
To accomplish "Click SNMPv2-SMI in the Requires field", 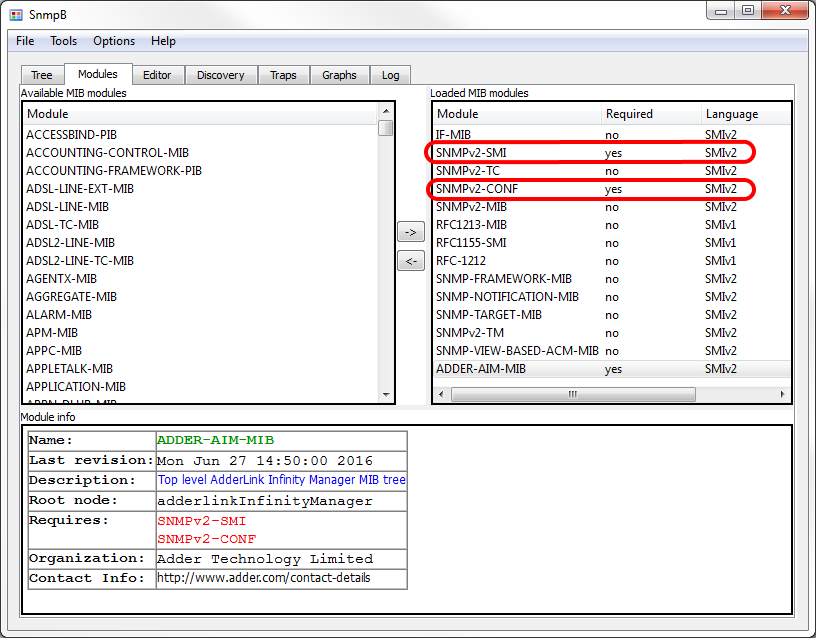I will (202, 521).
